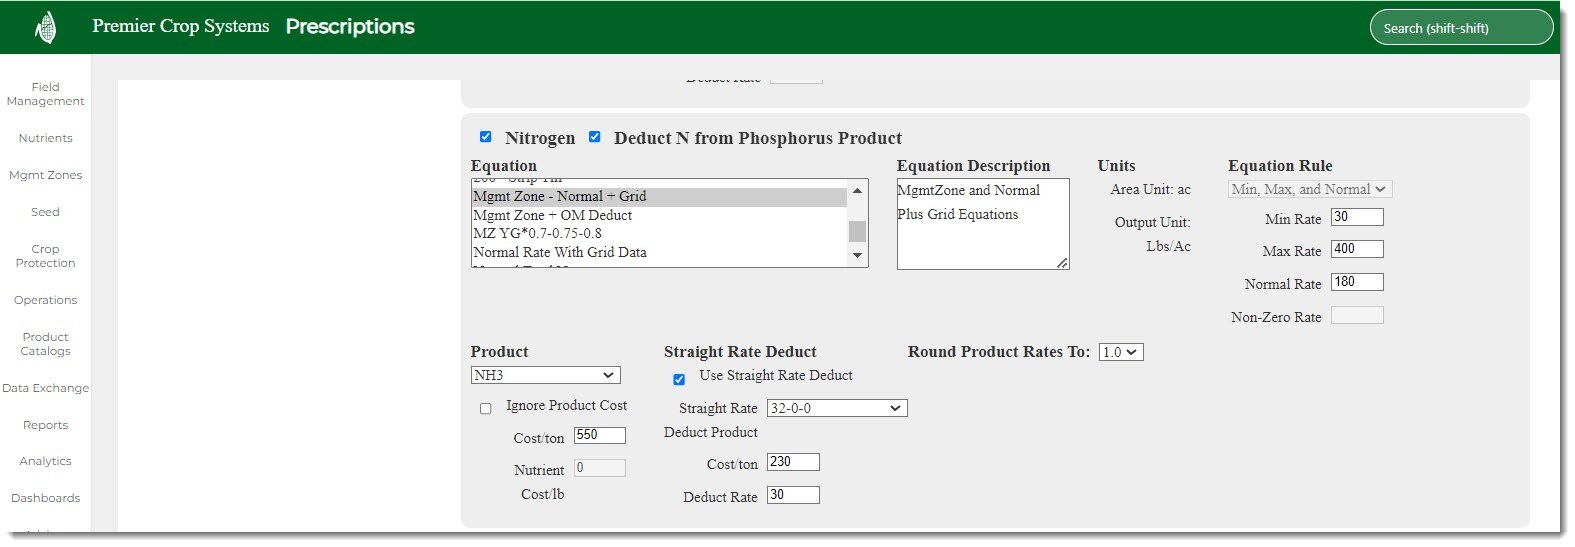The height and width of the screenshot is (547, 1575).
Task: Uncheck Deduct N from Phosphorus Product
Action: pyautogui.click(x=595, y=137)
